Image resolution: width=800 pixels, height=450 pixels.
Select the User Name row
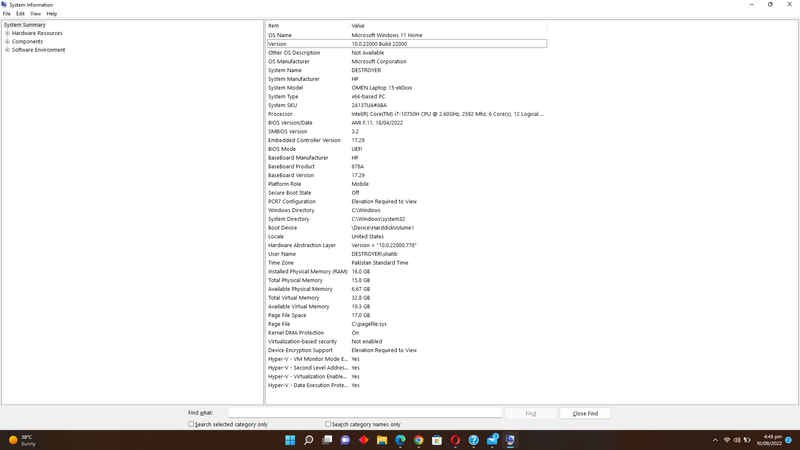(x=407, y=254)
